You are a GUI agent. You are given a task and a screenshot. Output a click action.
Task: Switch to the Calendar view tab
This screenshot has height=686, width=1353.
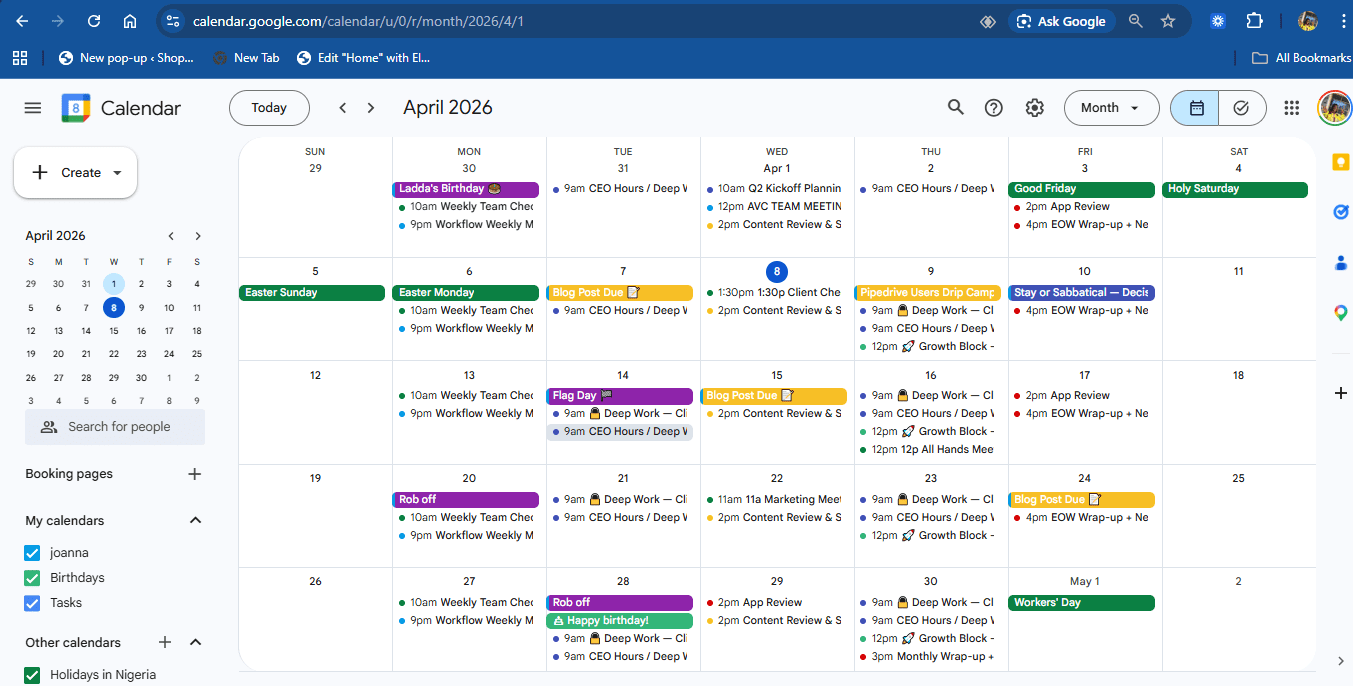[1195, 108]
